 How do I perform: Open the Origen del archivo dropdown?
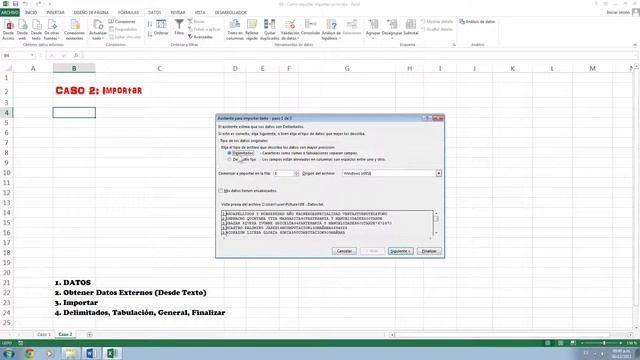pos(439,173)
